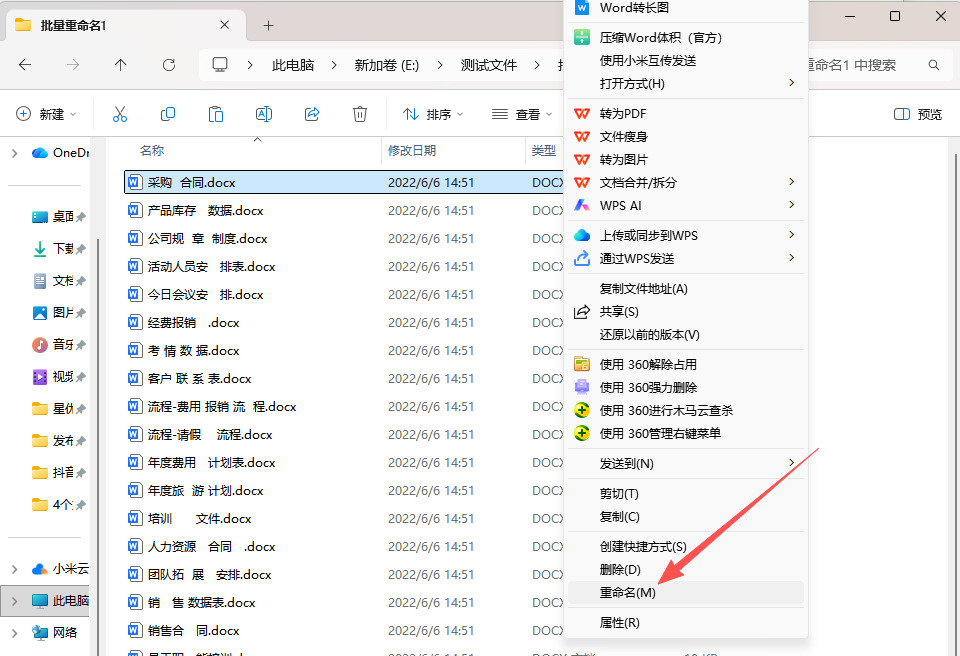Open the 视频 videos shortcut in sidebar

point(59,377)
